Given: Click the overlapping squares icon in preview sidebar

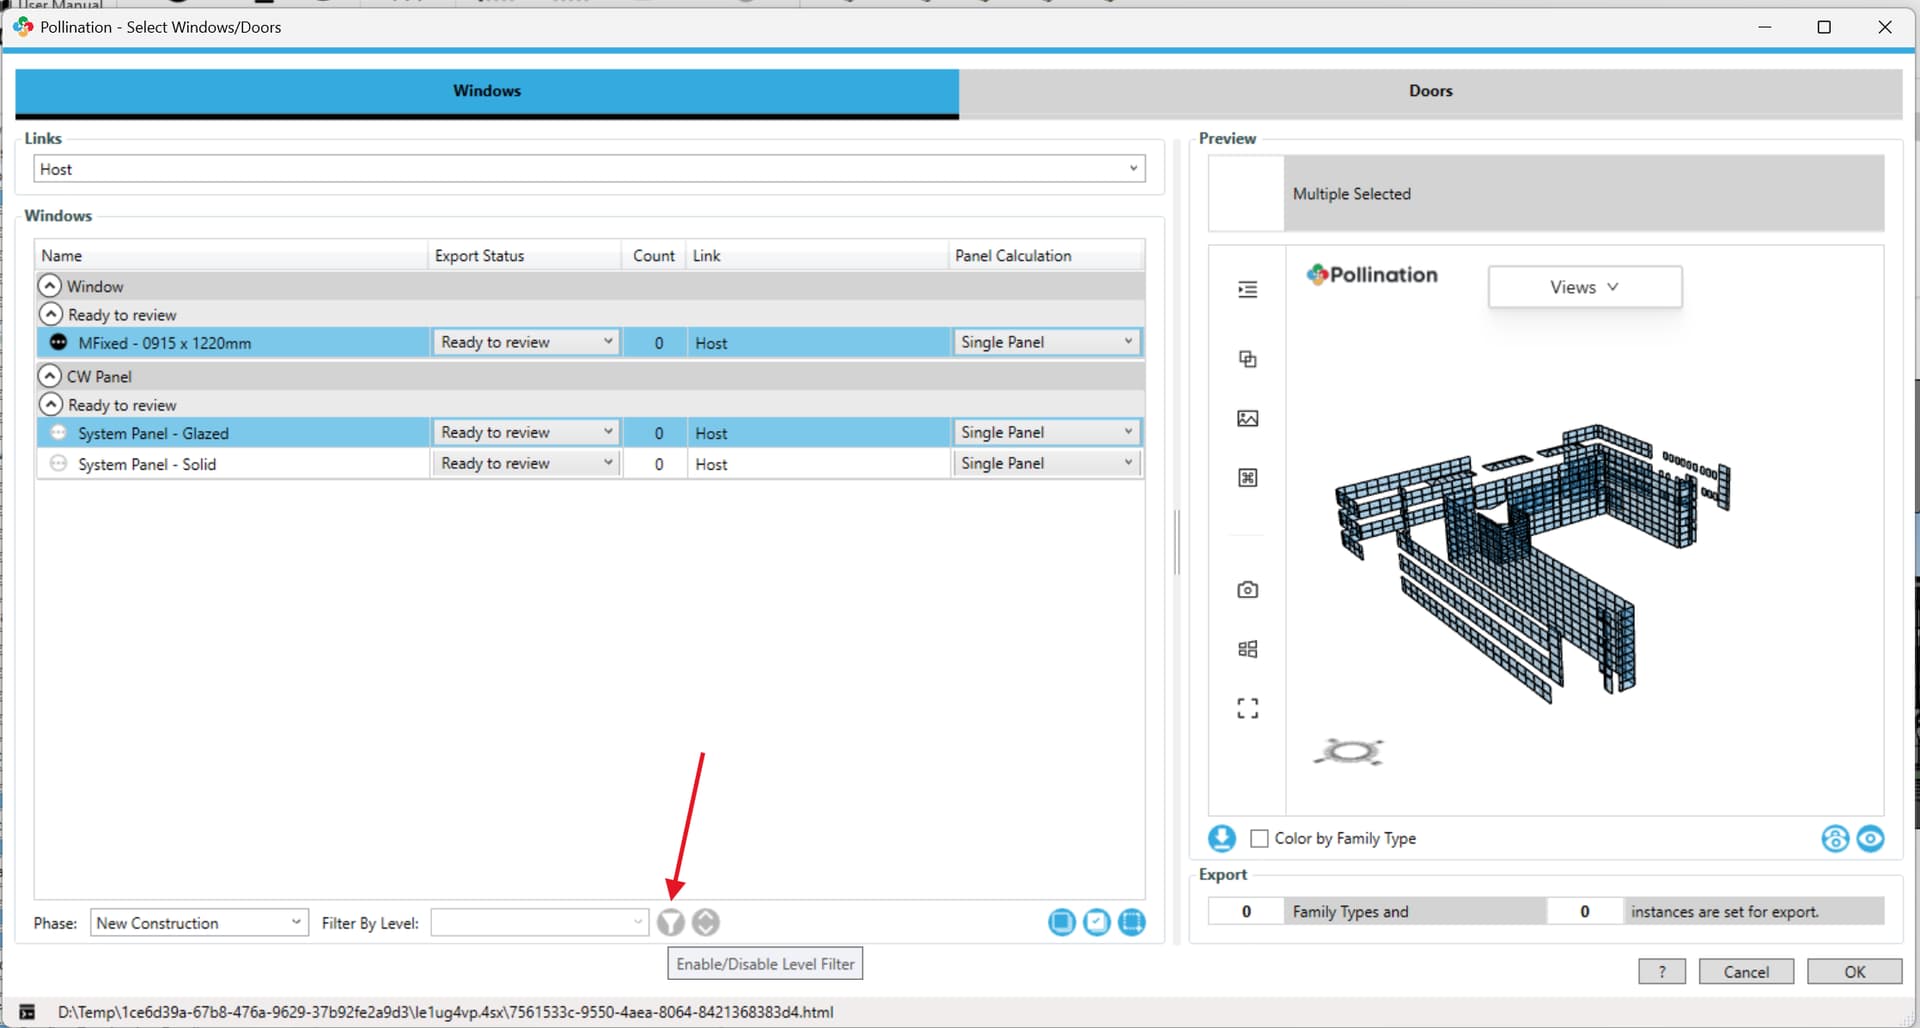Looking at the screenshot, I should 1248,359.
